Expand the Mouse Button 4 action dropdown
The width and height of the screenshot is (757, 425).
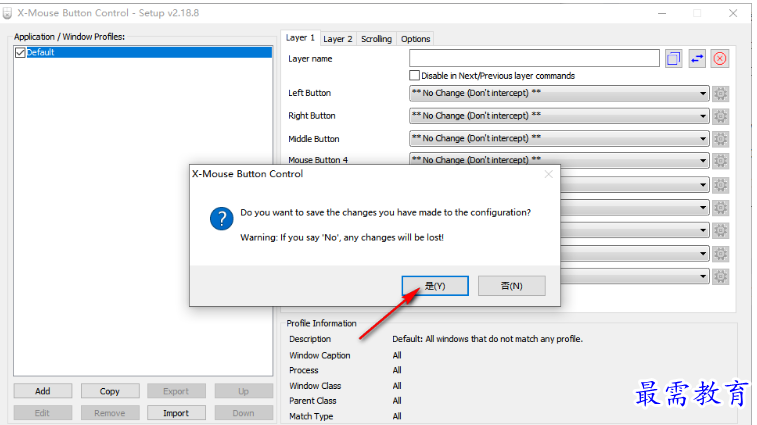[559, 160]
